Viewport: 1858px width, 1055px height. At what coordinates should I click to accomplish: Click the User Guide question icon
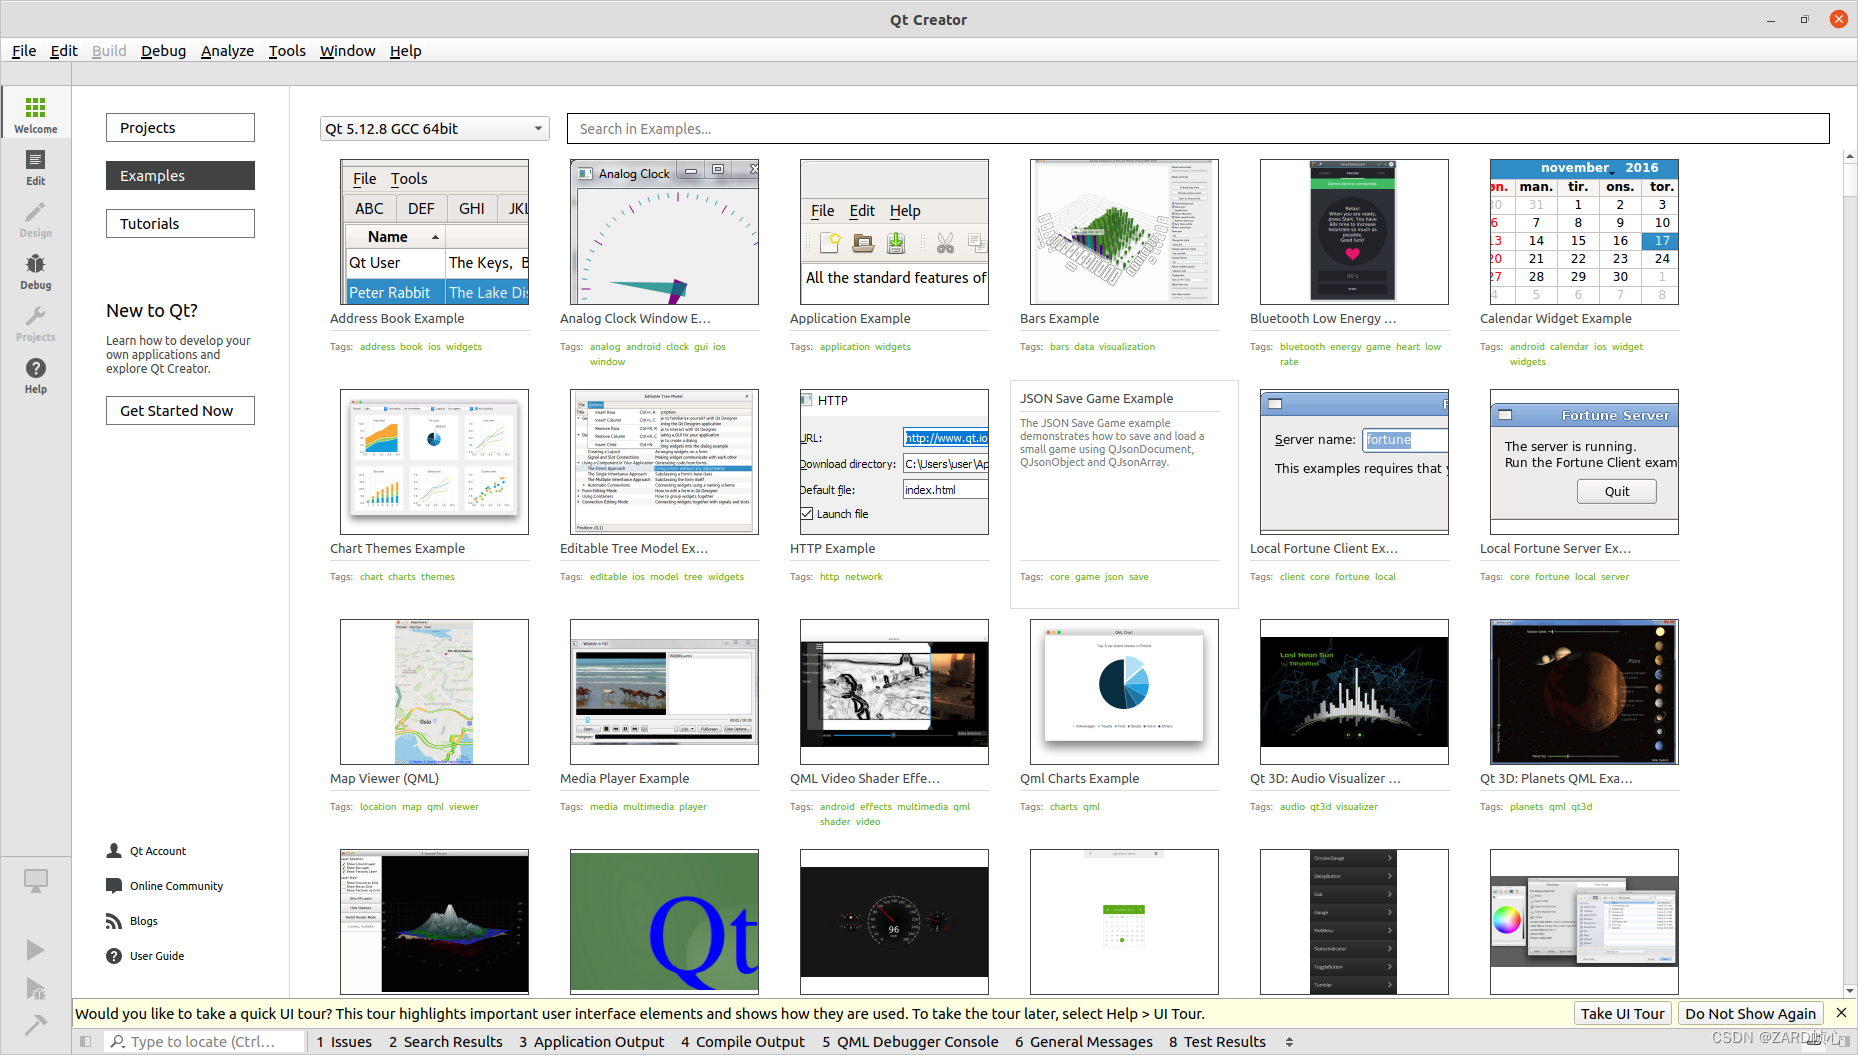click(114, 956)
